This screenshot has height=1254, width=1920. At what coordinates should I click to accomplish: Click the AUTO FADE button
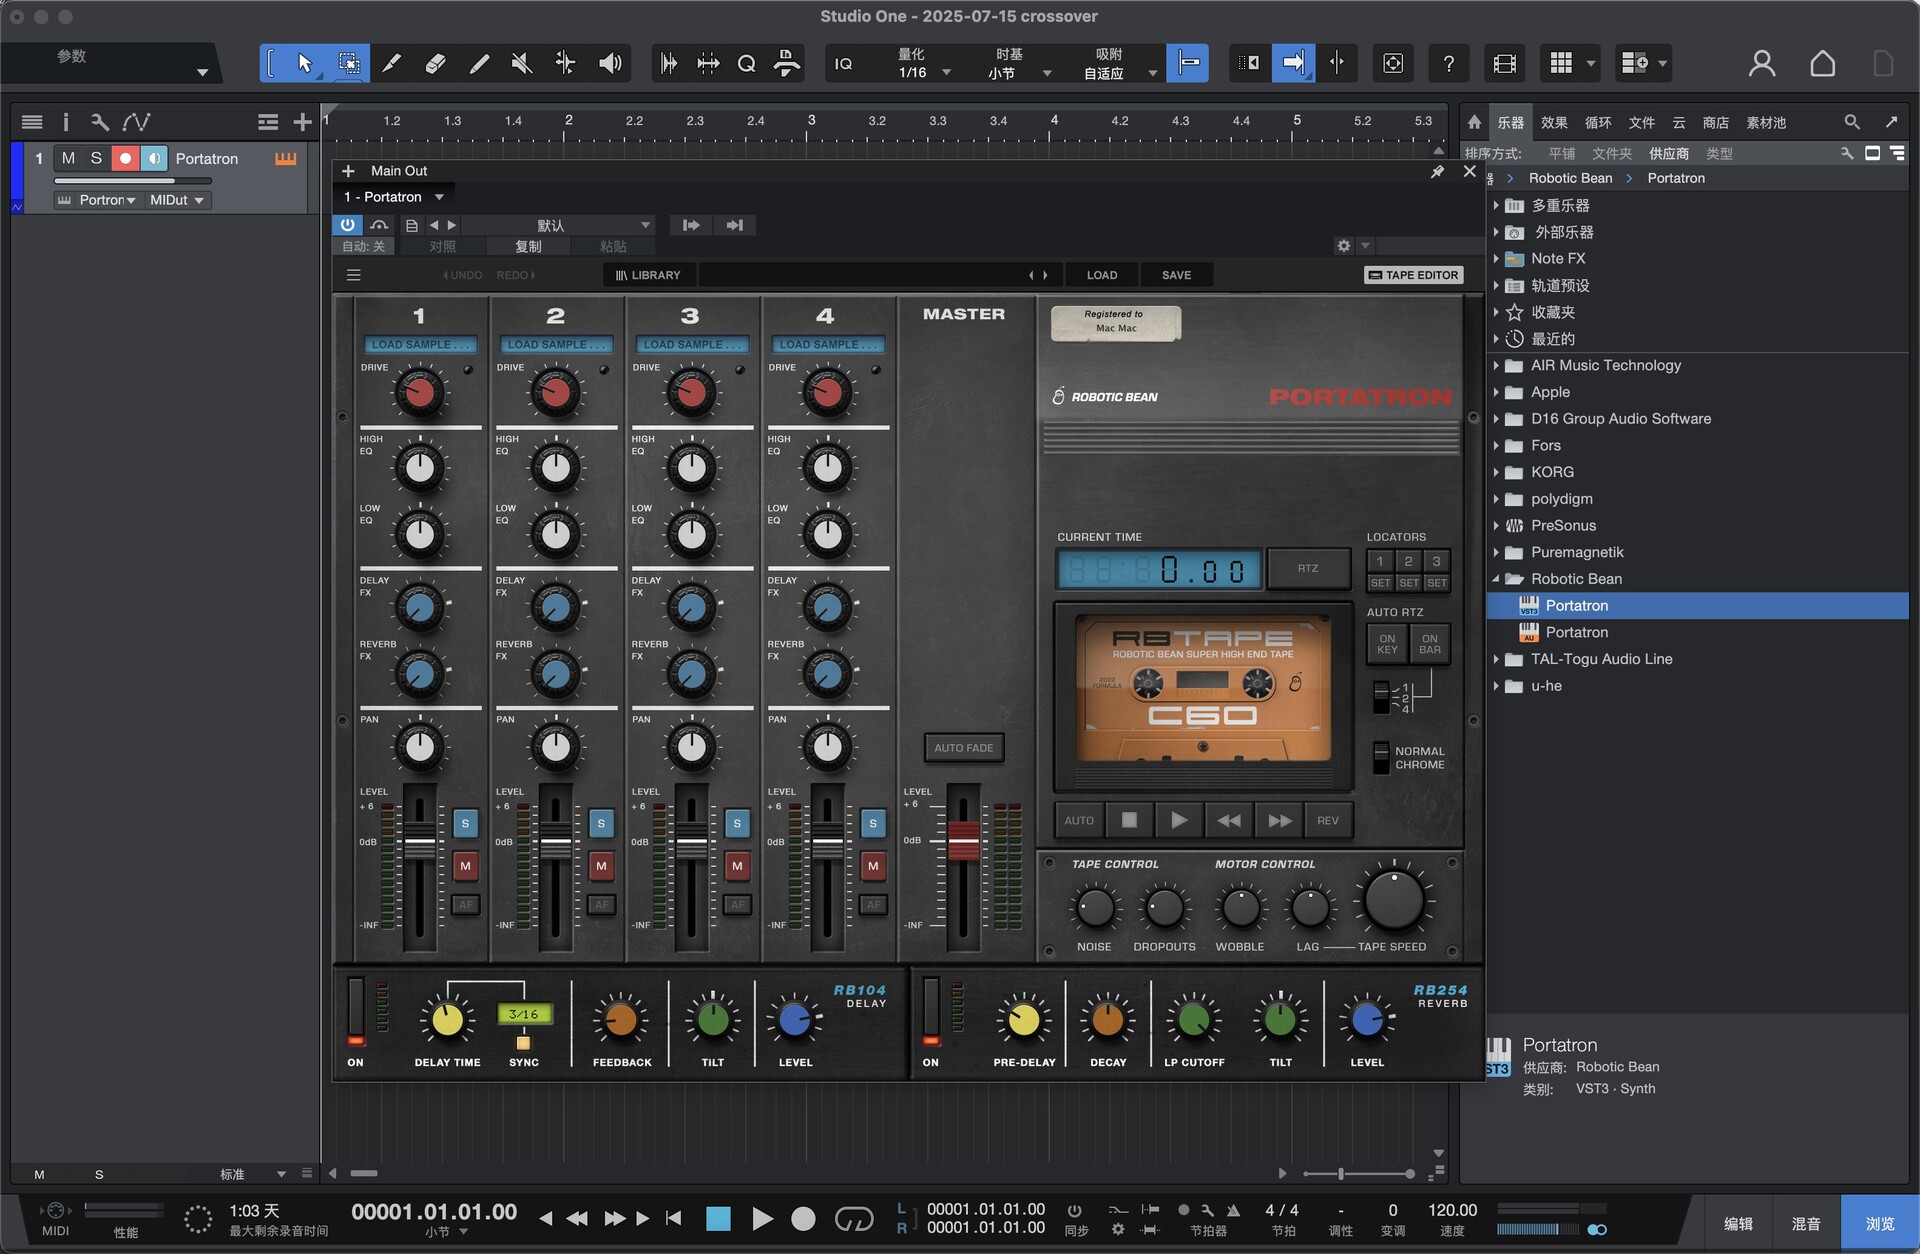(x=964, y=748)
